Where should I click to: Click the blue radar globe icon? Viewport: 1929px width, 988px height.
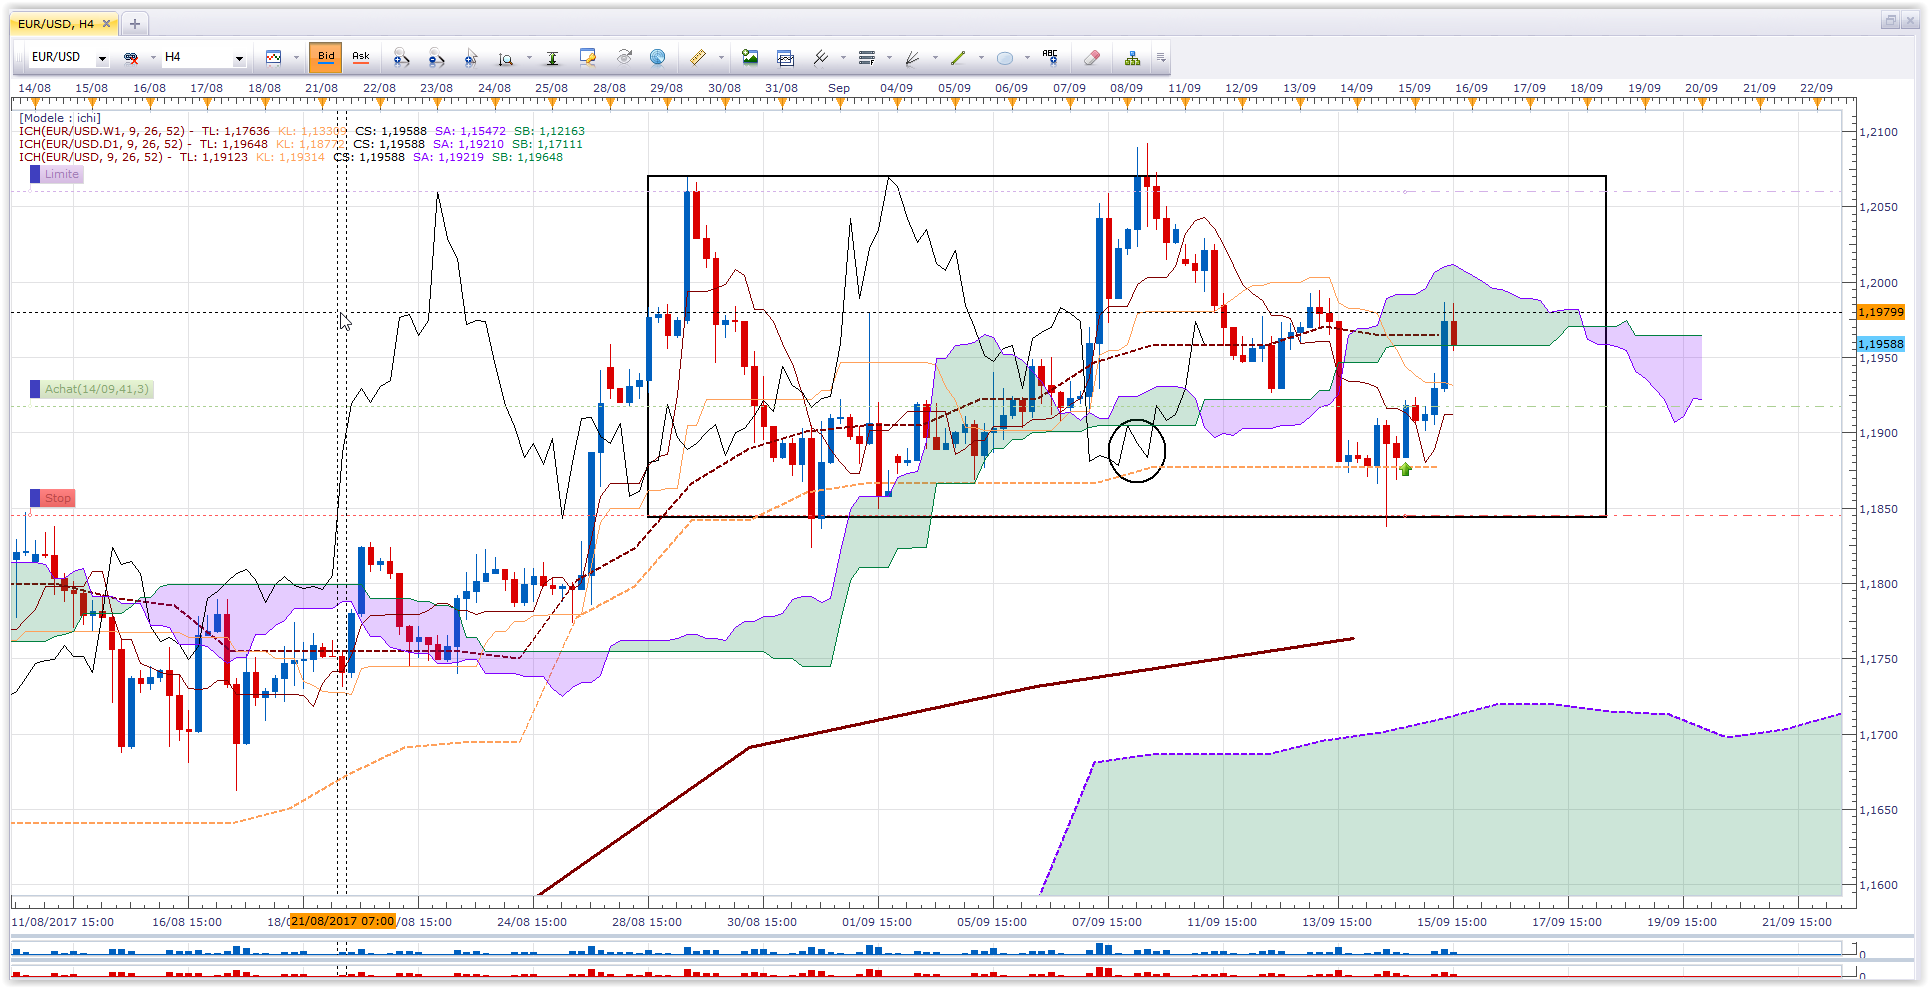(x=658, y=58)
